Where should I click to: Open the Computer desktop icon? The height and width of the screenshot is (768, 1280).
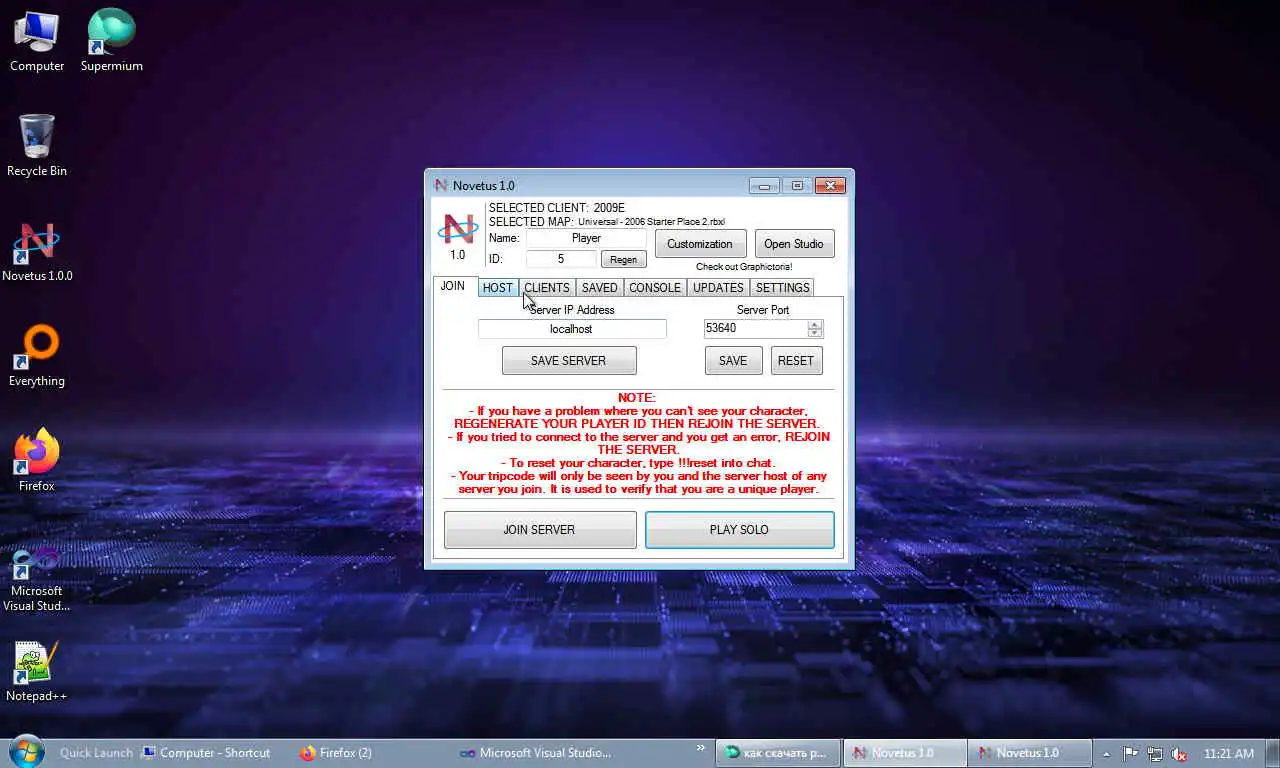tap(37, 42)
